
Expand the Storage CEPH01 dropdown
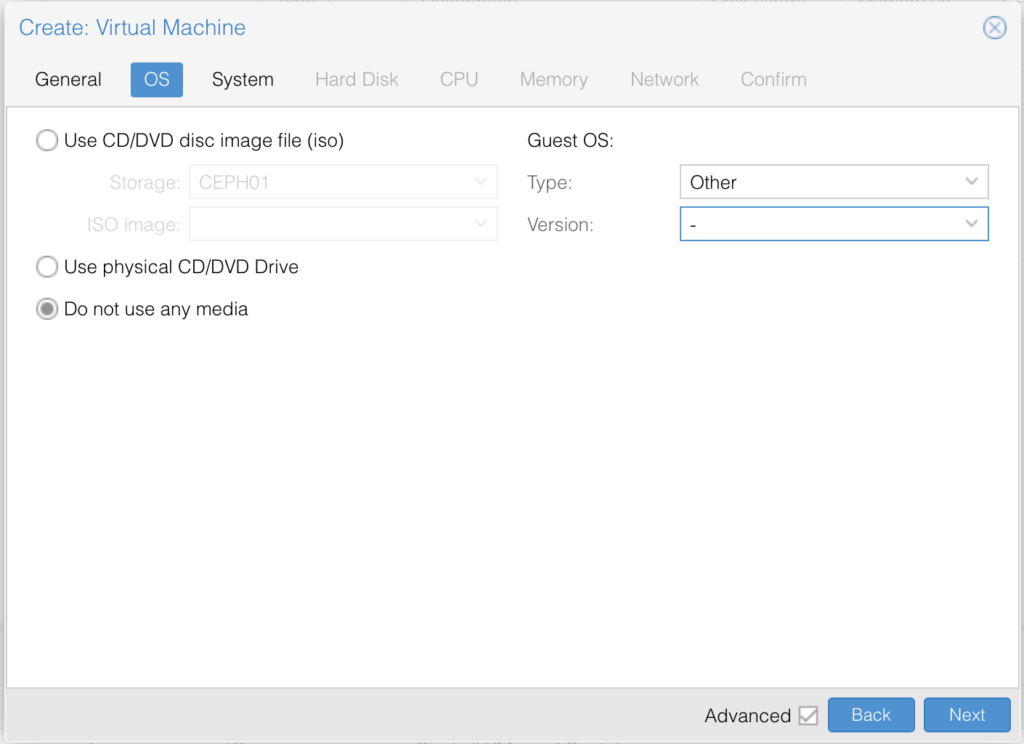[x=481, y=183]
